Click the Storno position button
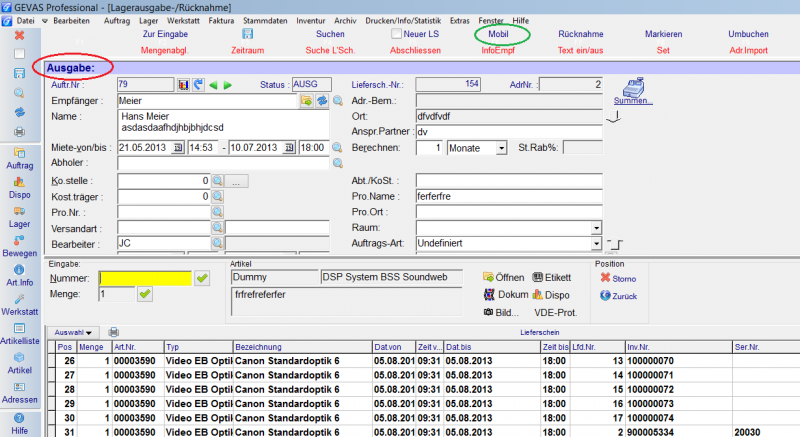 [x=618, y=278]
